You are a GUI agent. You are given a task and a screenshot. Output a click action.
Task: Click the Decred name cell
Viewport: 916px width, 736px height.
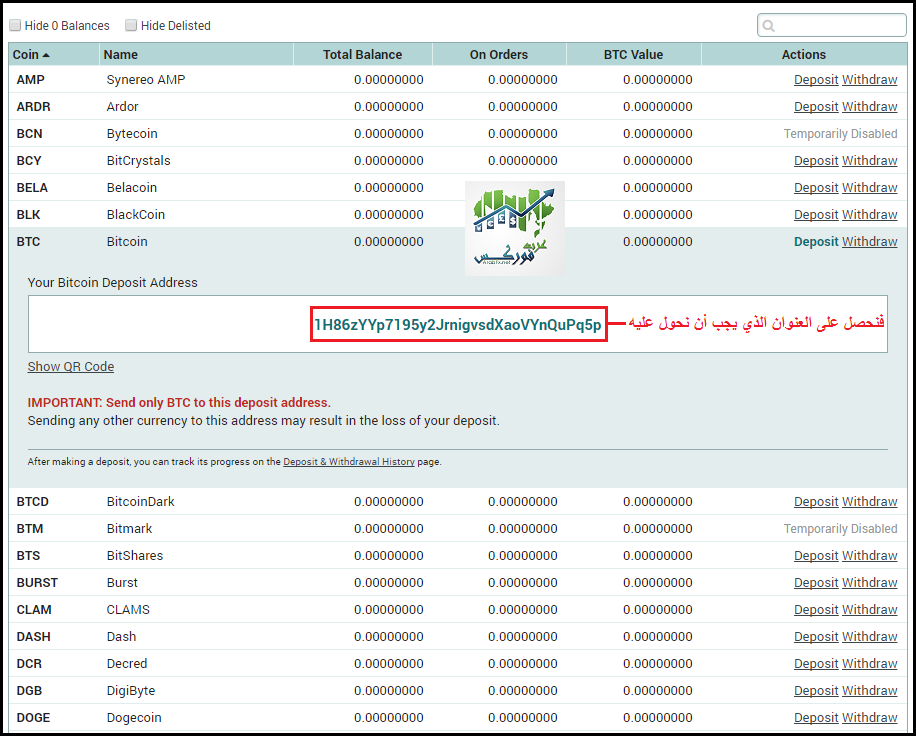[127, 664]
